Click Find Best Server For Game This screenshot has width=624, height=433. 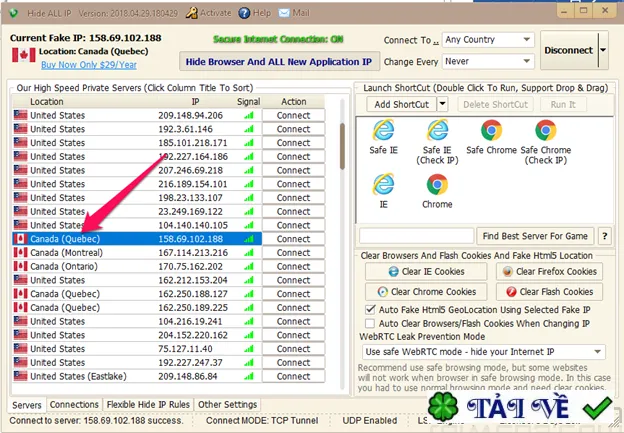click(535, 236)
